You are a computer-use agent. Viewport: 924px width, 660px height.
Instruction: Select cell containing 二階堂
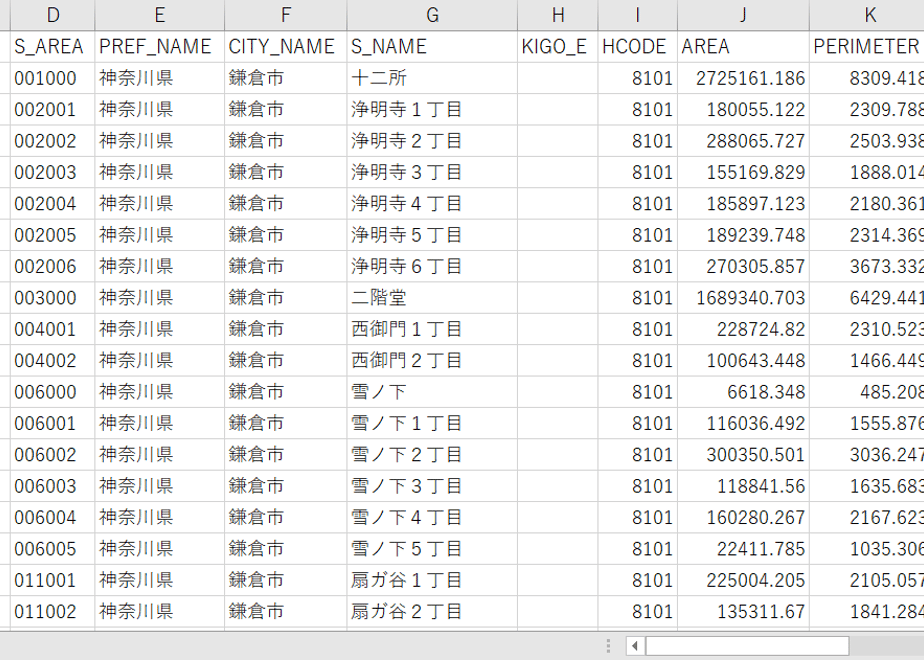coord(433,298)
